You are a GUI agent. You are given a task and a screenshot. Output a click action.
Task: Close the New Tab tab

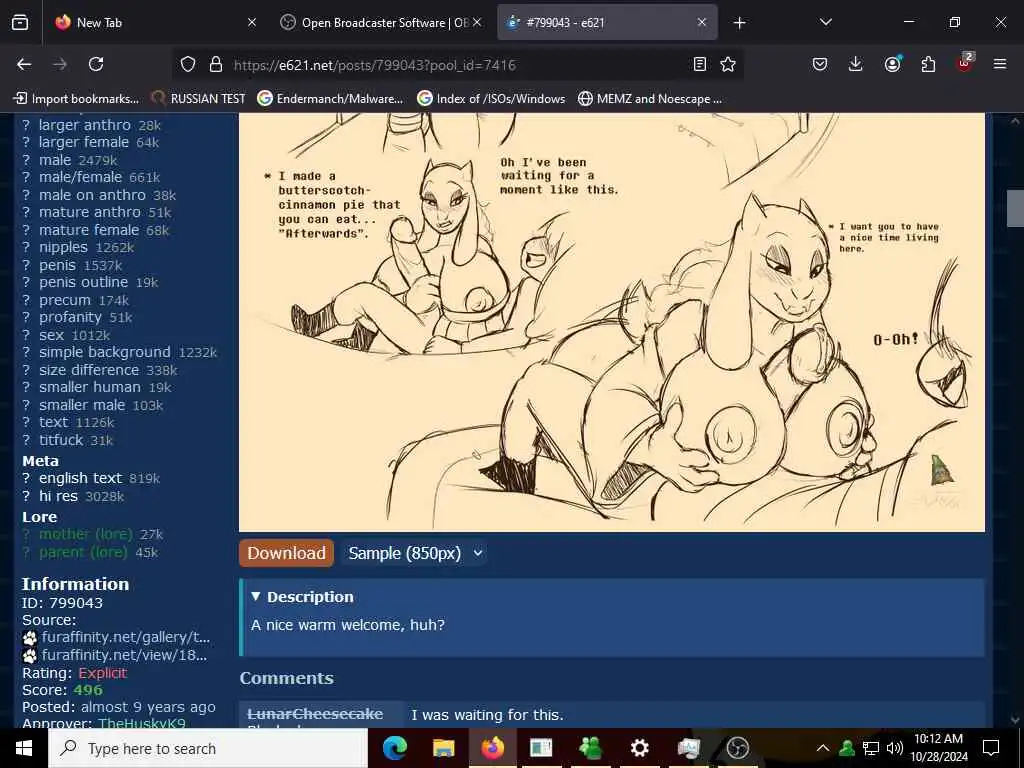click(x=252, y=22)
